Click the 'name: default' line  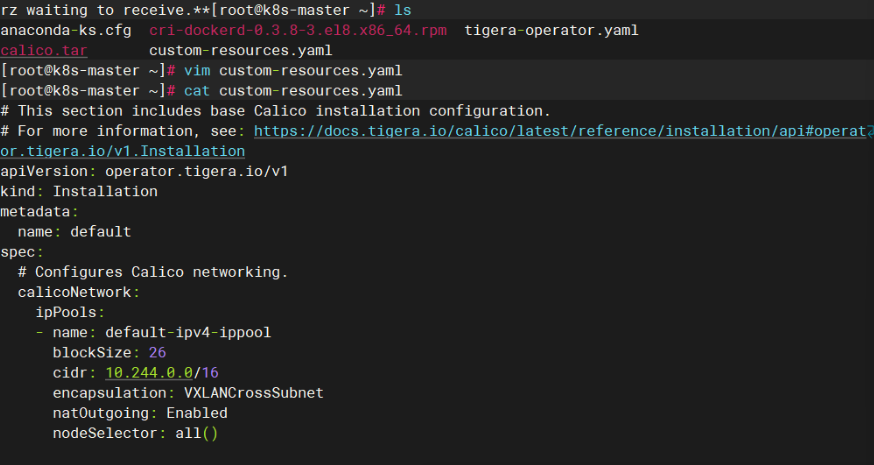tap(74, 231)
